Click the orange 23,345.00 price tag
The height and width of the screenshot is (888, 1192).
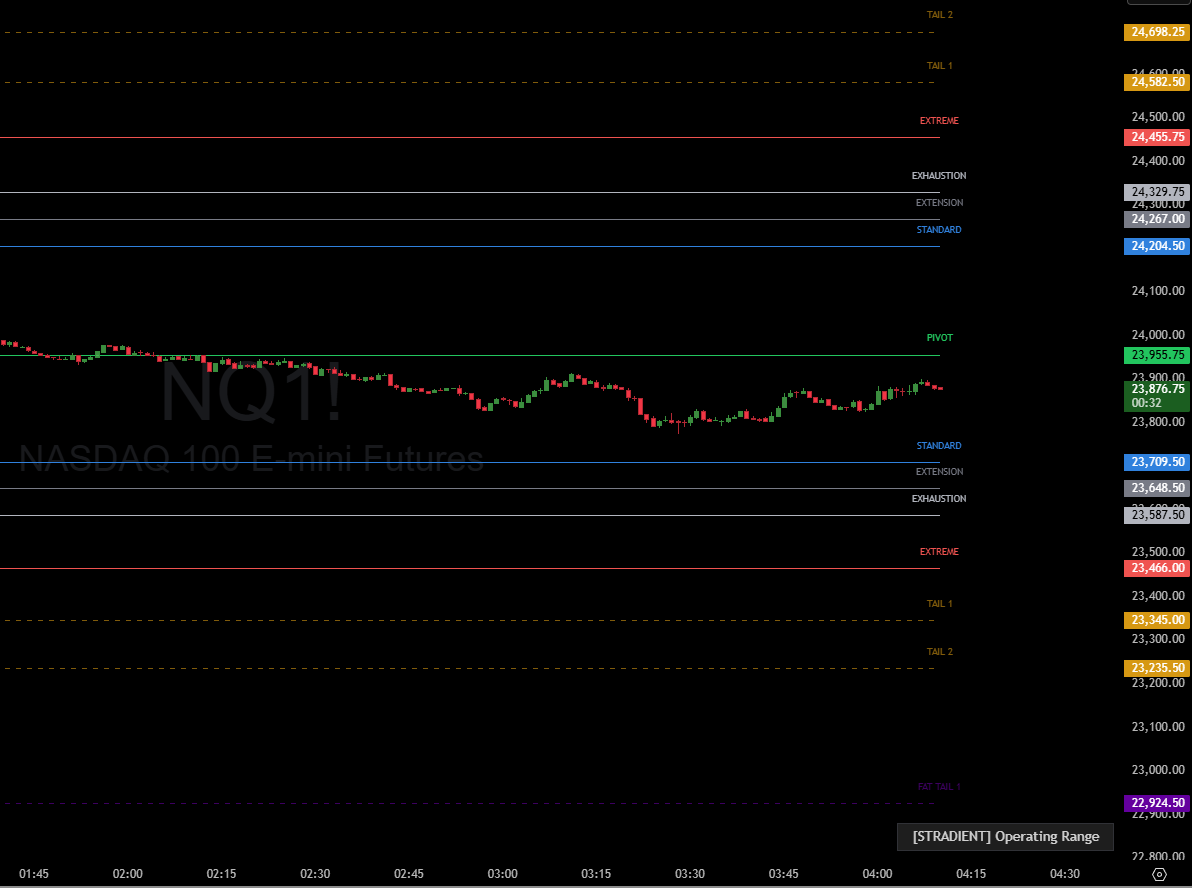tap(1157, 620)
